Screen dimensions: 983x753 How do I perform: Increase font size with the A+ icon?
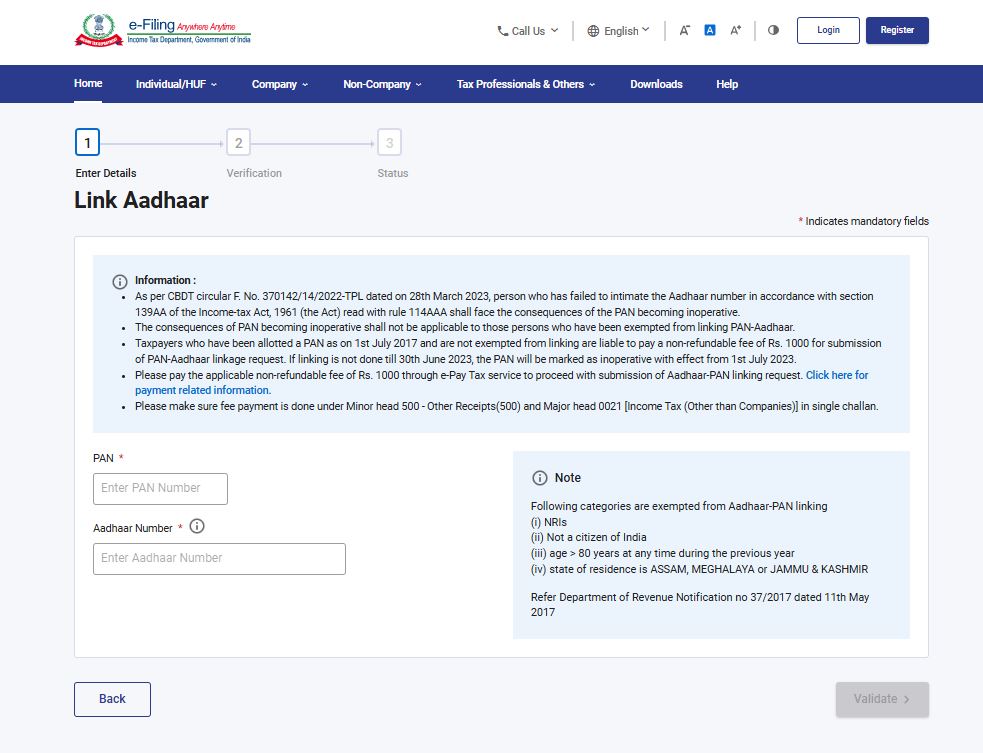click(735, 30)
